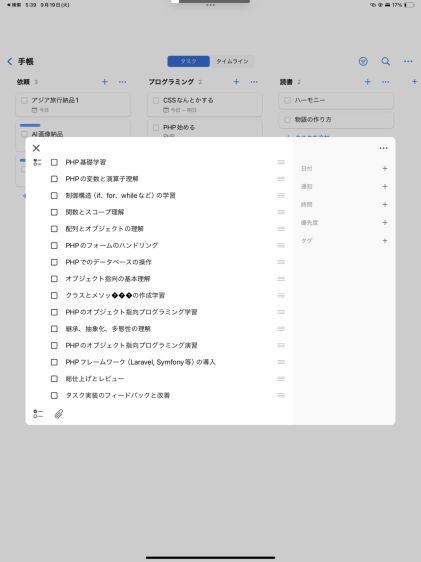The width and height of the screenshot is (421, 562).
Task: Check タスク実装のフィードバックと改善
Action: tap(54, 395)
